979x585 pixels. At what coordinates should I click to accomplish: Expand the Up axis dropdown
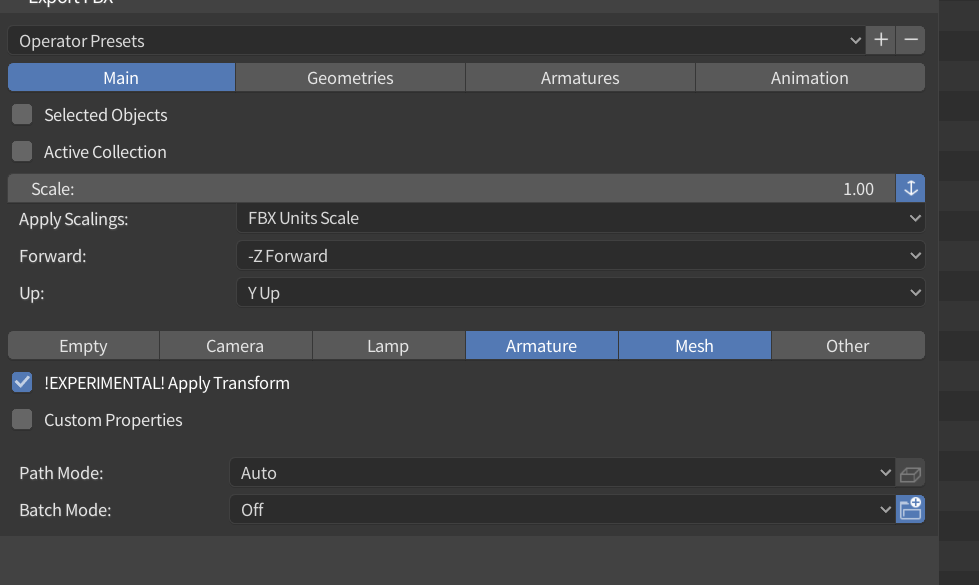580,293
